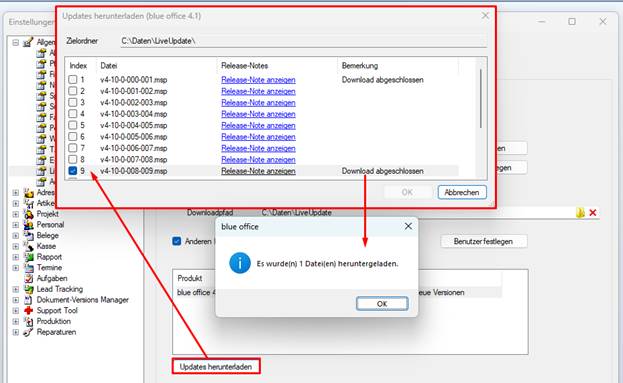The height and width of the screenshot is (383, 623).
Task: Open Release-Note anzeigen for v4-10-0-008-009.msp
Action: click(258, 171)
